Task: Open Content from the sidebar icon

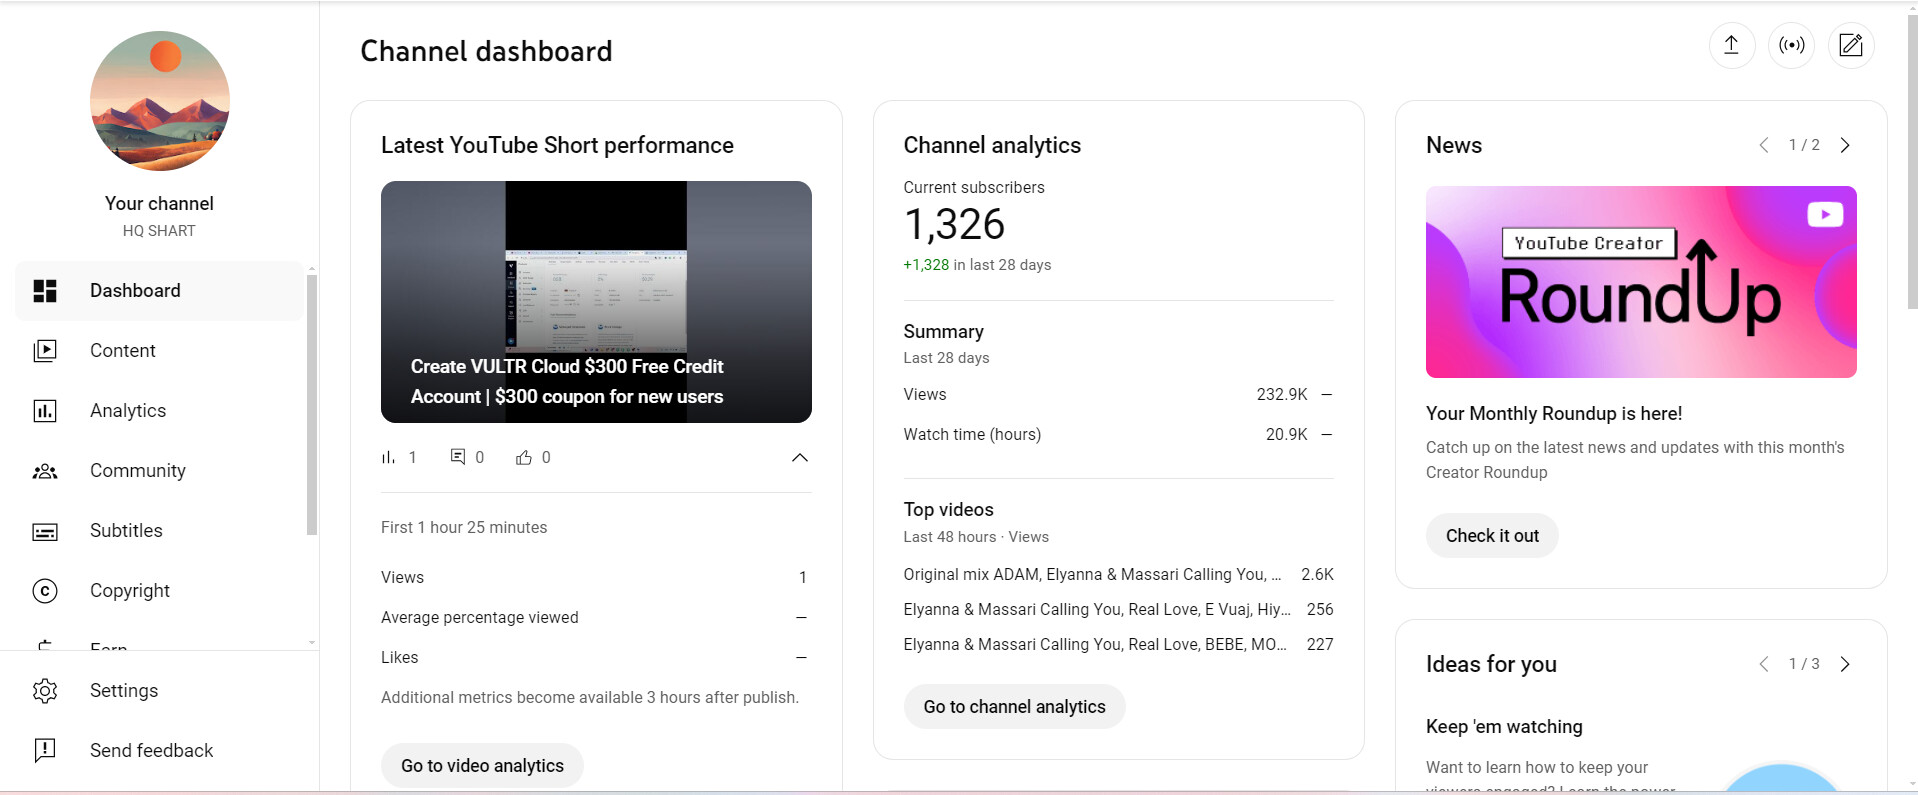Action: 45,351
